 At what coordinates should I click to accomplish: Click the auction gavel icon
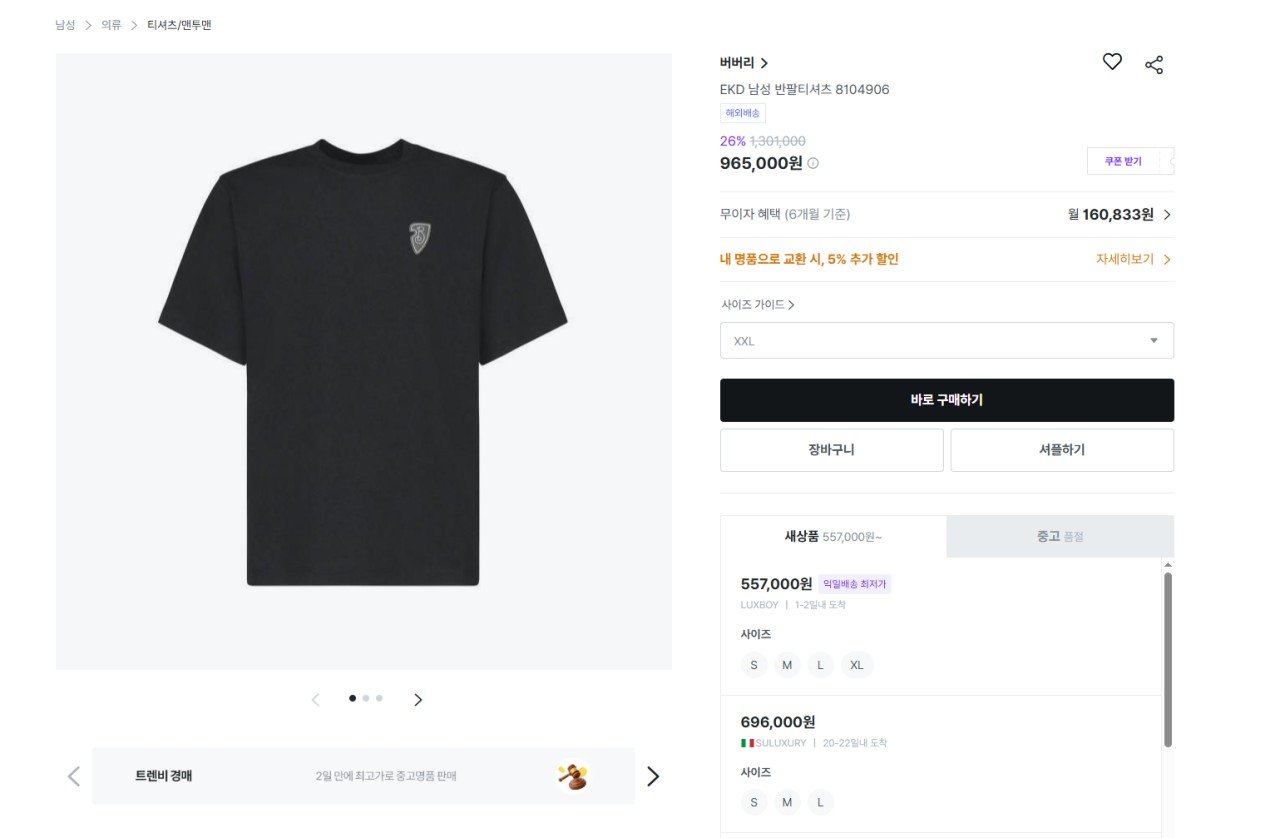pos(572,776)
